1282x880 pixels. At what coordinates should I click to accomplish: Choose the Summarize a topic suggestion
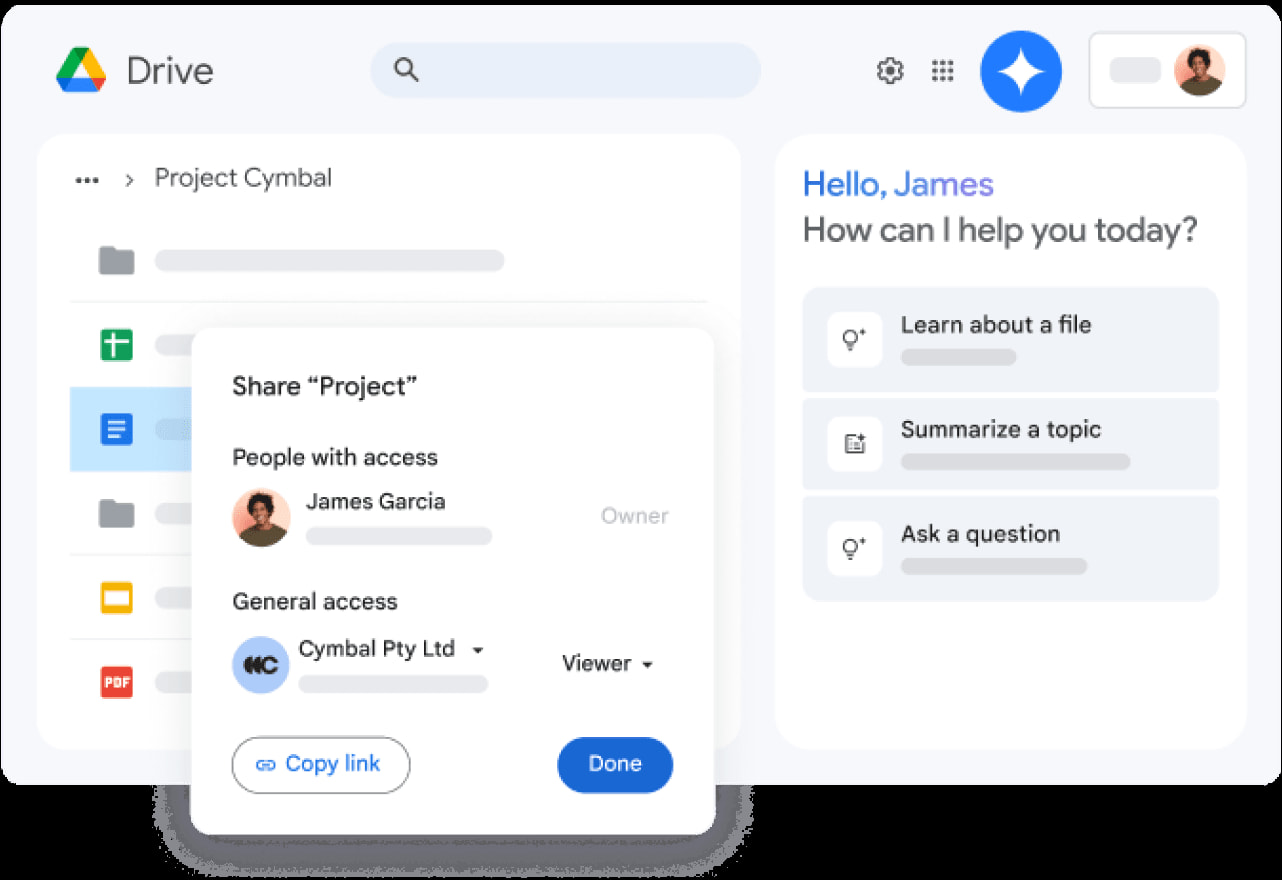click(x=1010, y=444)
